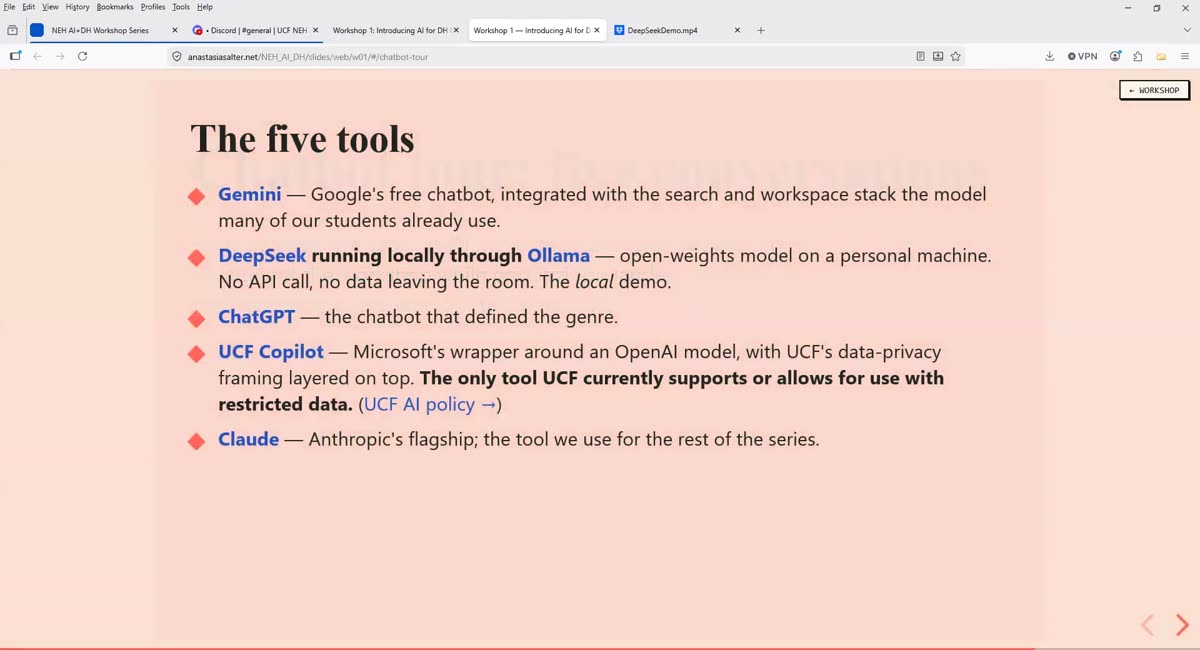1200x650 pixels.
Task: Open the downloads panel
Action: pyautogui.click(x=1049, y=56)
